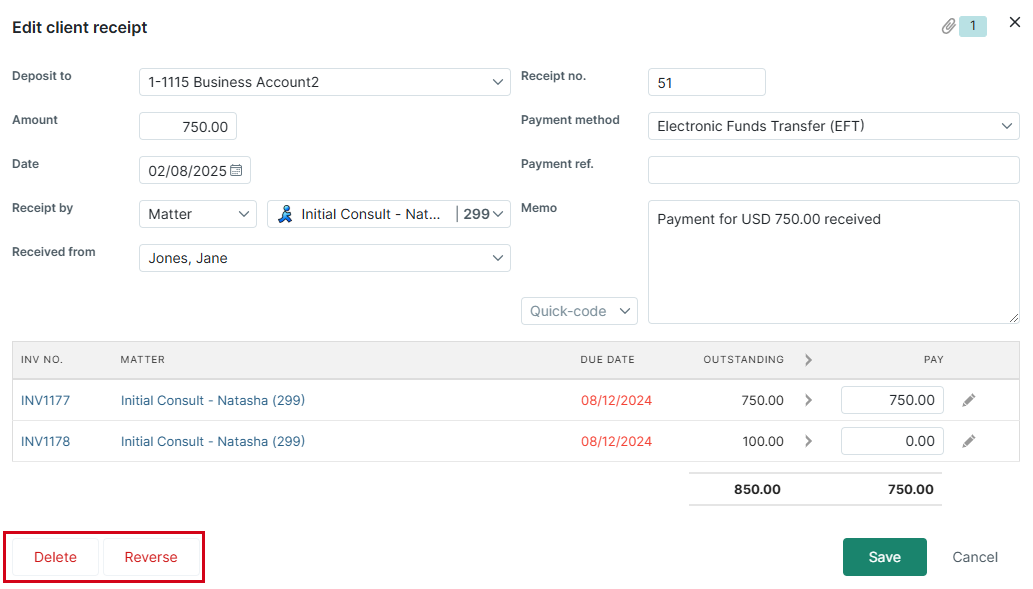Click due date 08/12/2024 in INV1177 row
1033x589 pixels.
click(616, 401)
